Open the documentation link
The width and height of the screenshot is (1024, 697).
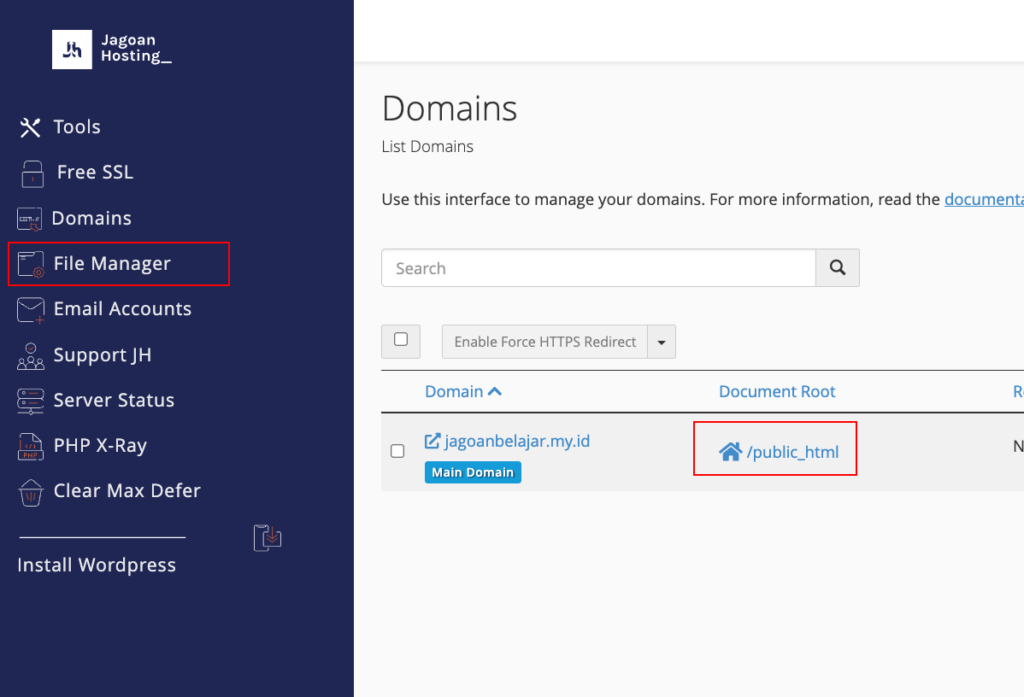(x=984, y=199)
